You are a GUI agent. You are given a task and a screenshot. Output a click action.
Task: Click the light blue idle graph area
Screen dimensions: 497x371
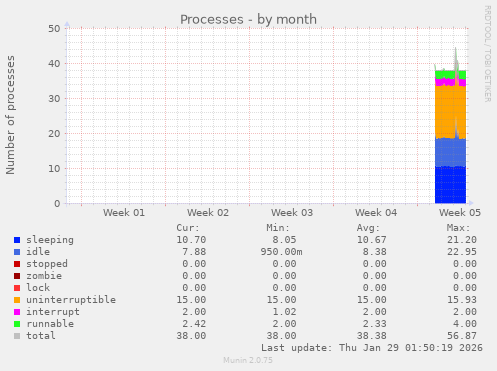[x=450, y=153]
